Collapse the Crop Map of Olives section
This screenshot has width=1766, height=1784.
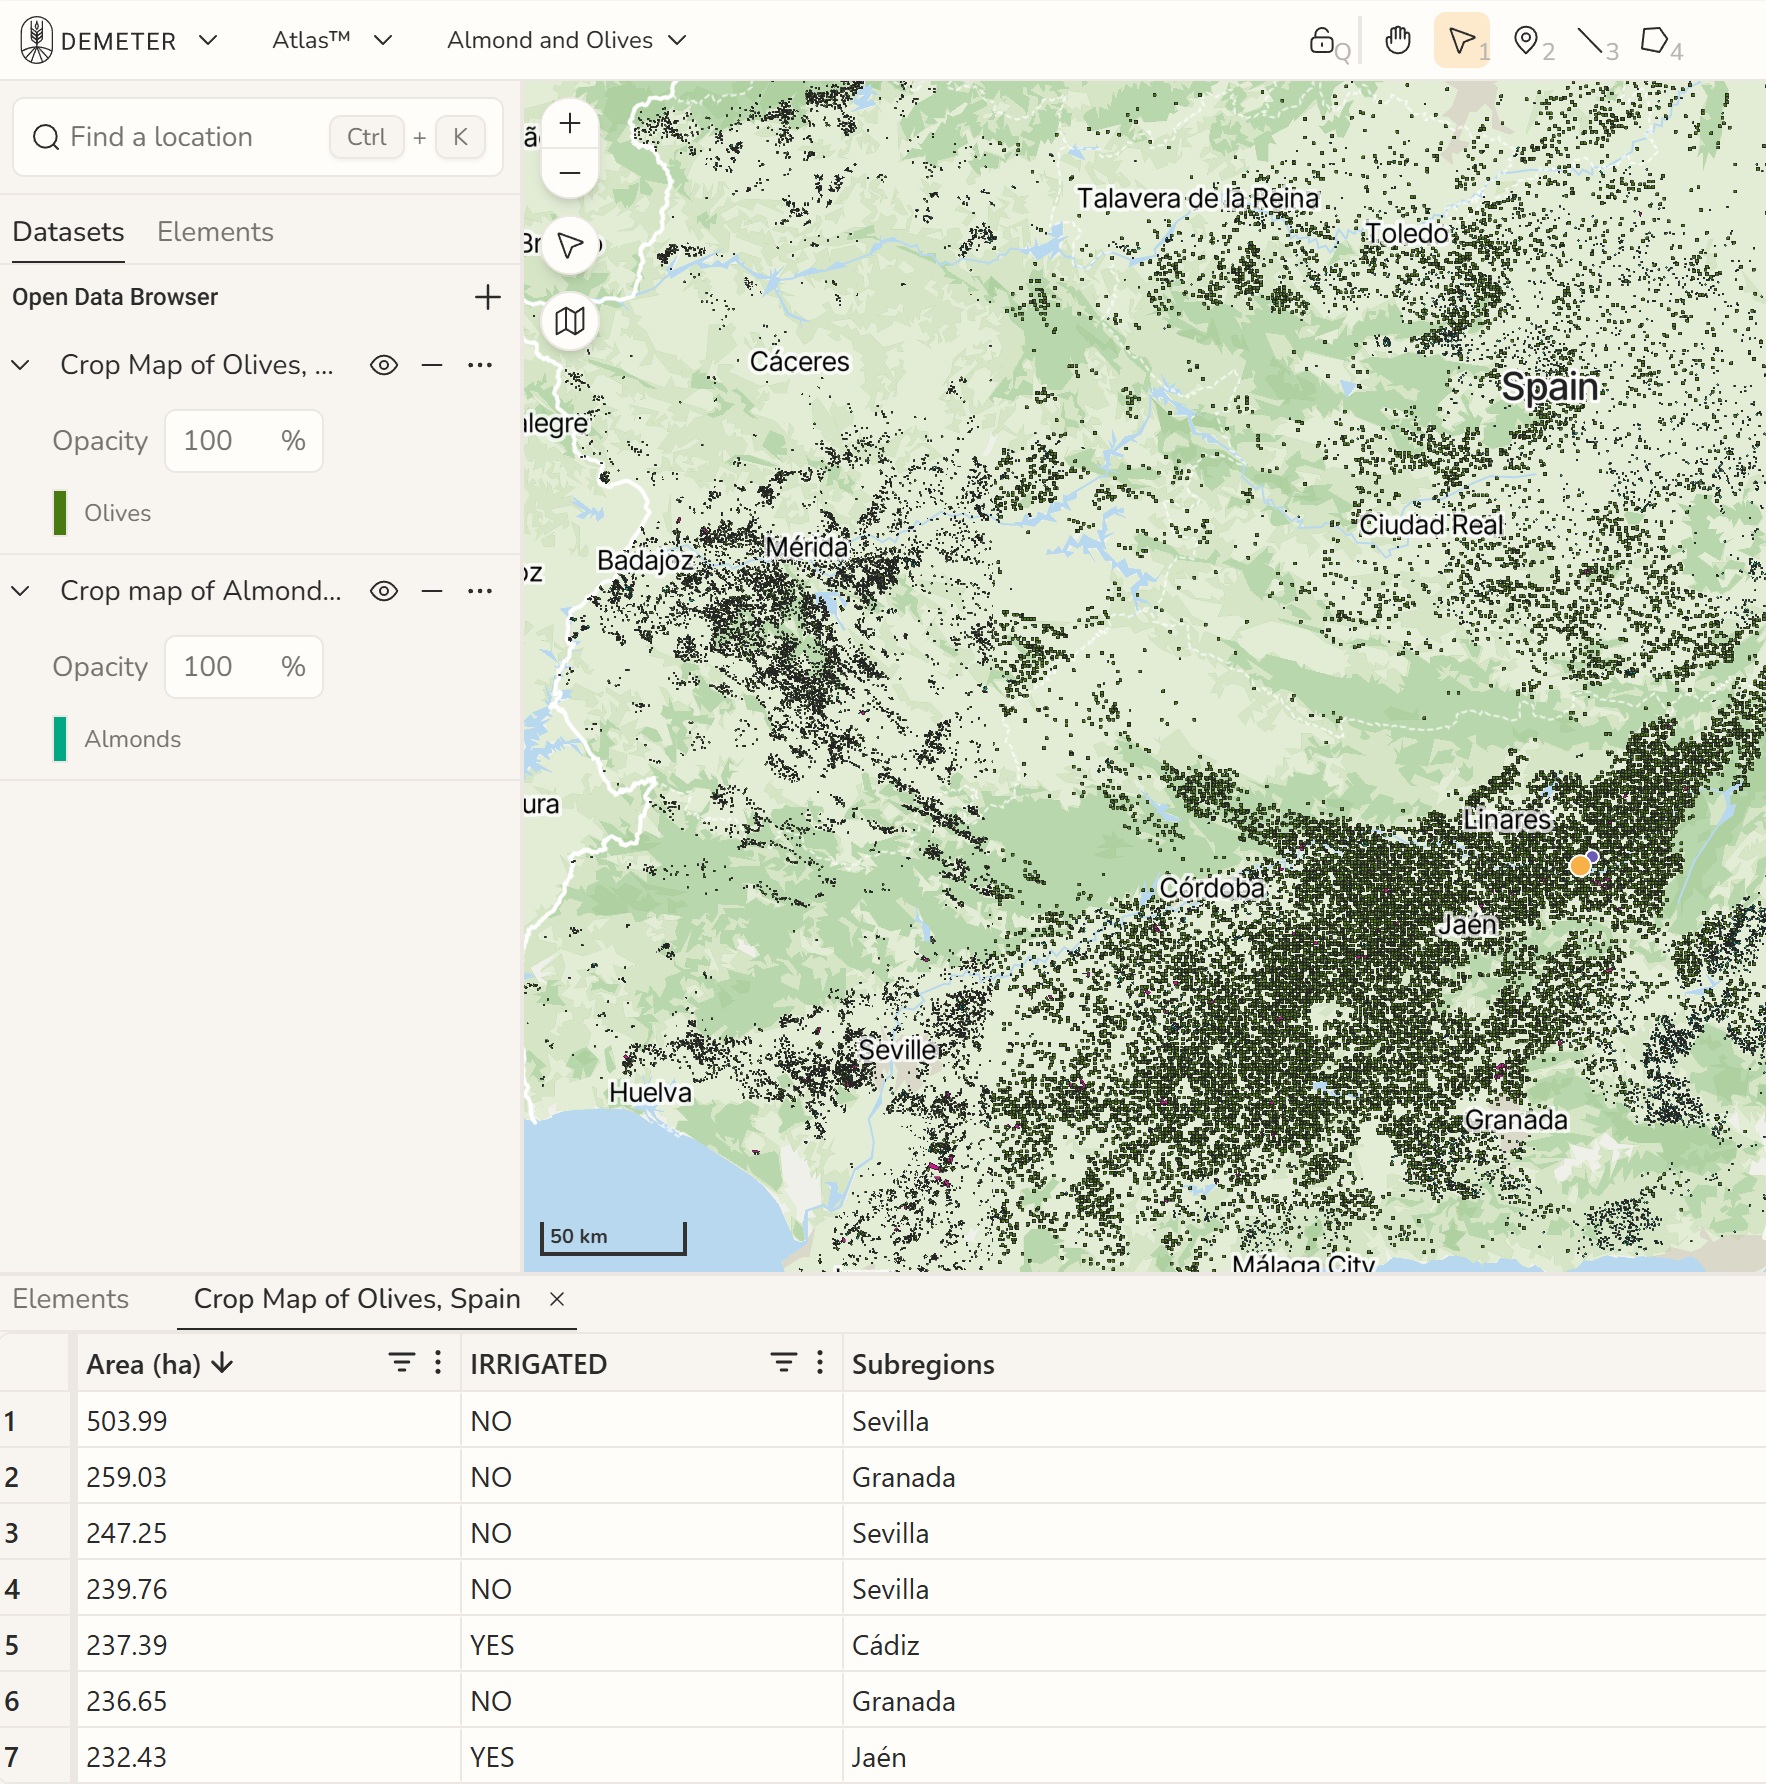21,366
